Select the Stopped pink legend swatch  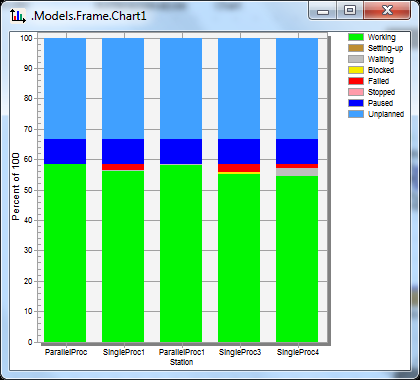[356, 92]
